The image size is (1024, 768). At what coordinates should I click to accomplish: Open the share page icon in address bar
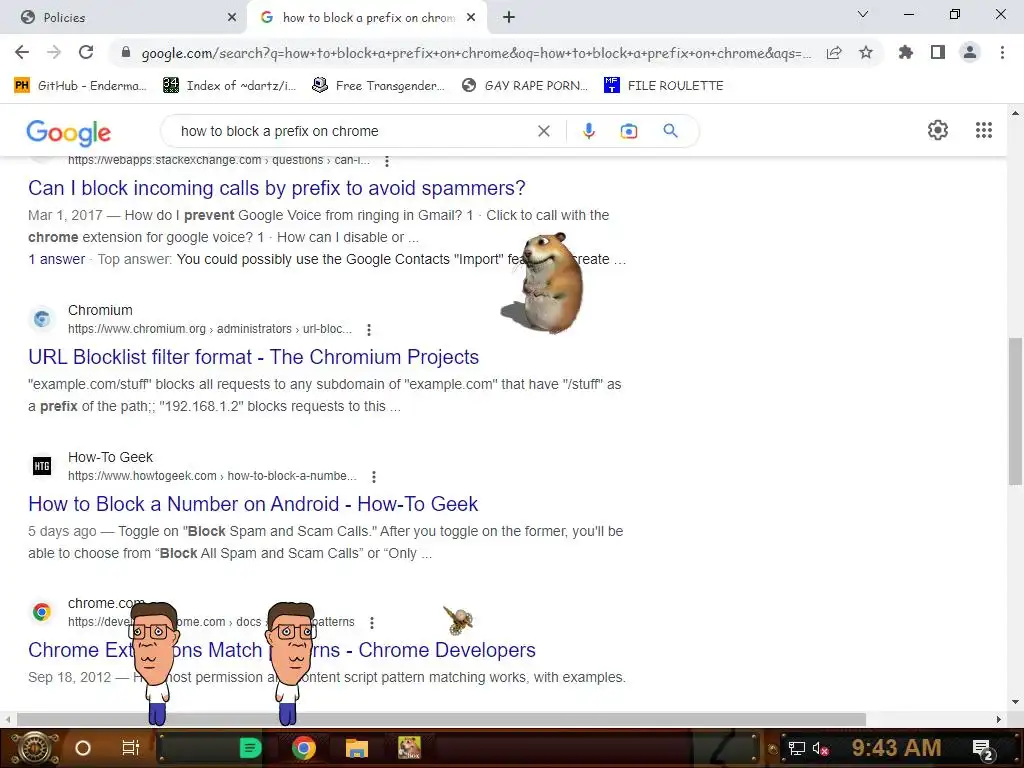tap(834, 53)
